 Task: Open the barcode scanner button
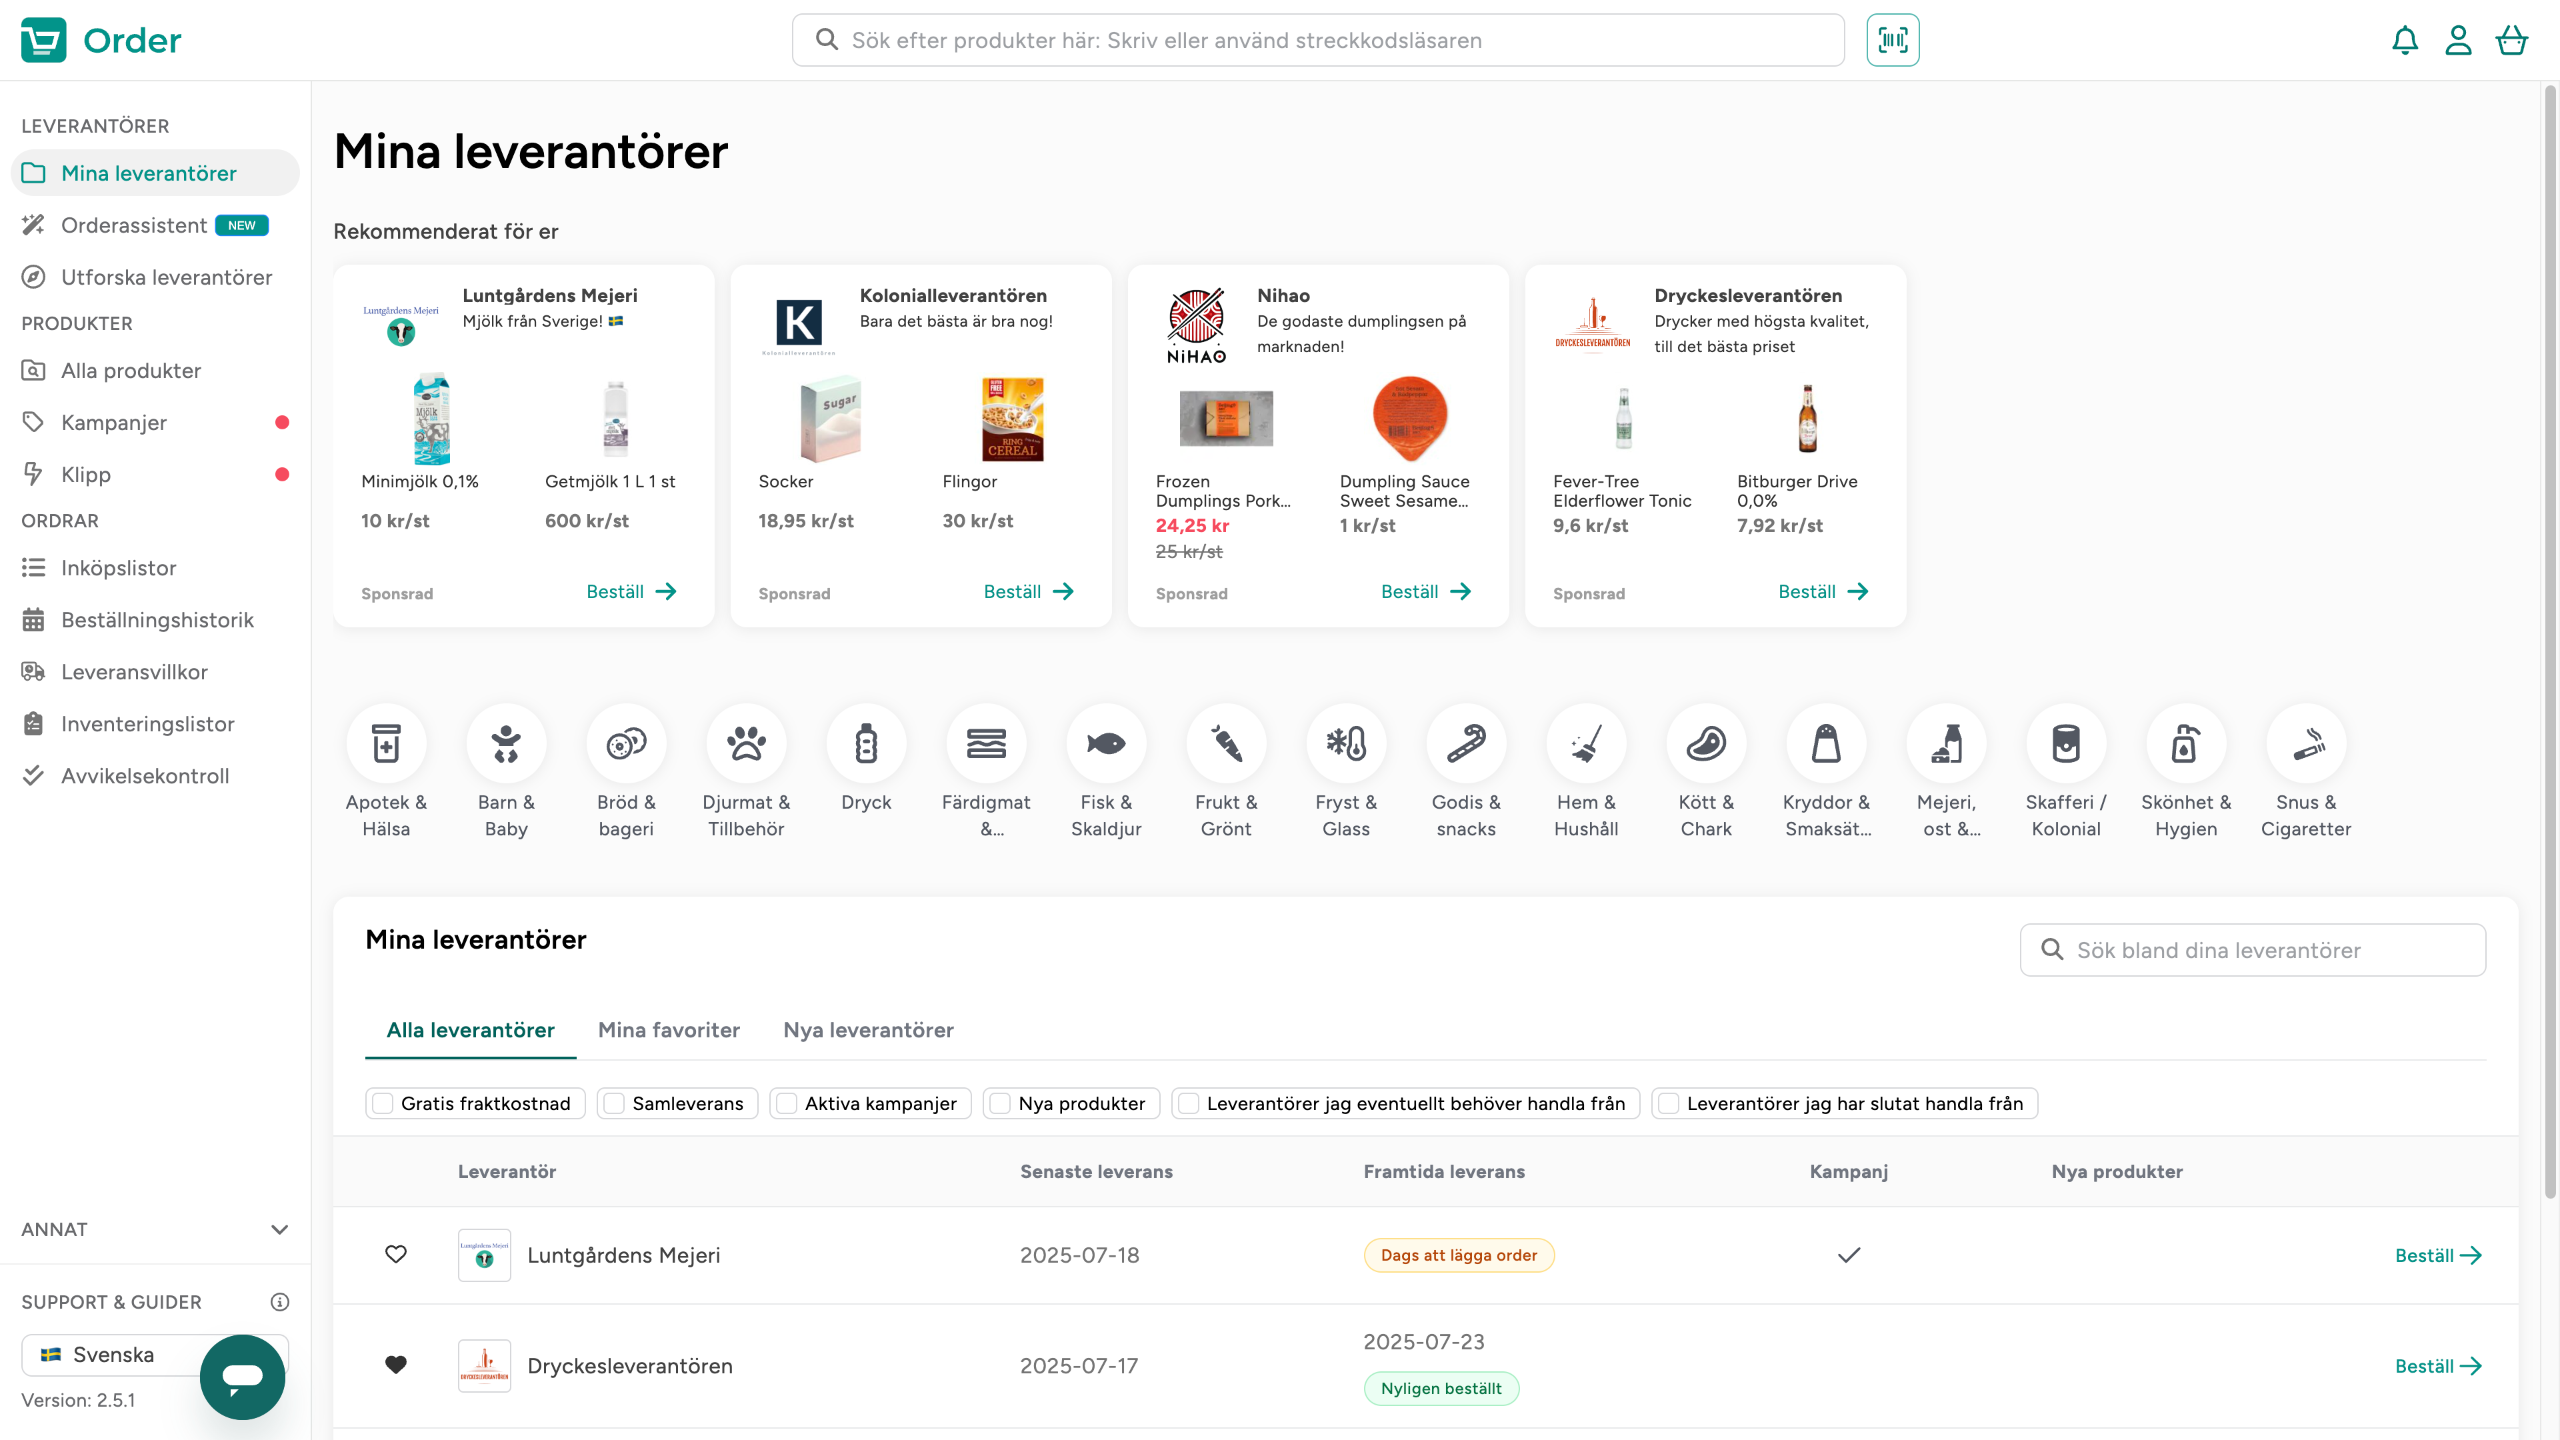pos(1892,40)
